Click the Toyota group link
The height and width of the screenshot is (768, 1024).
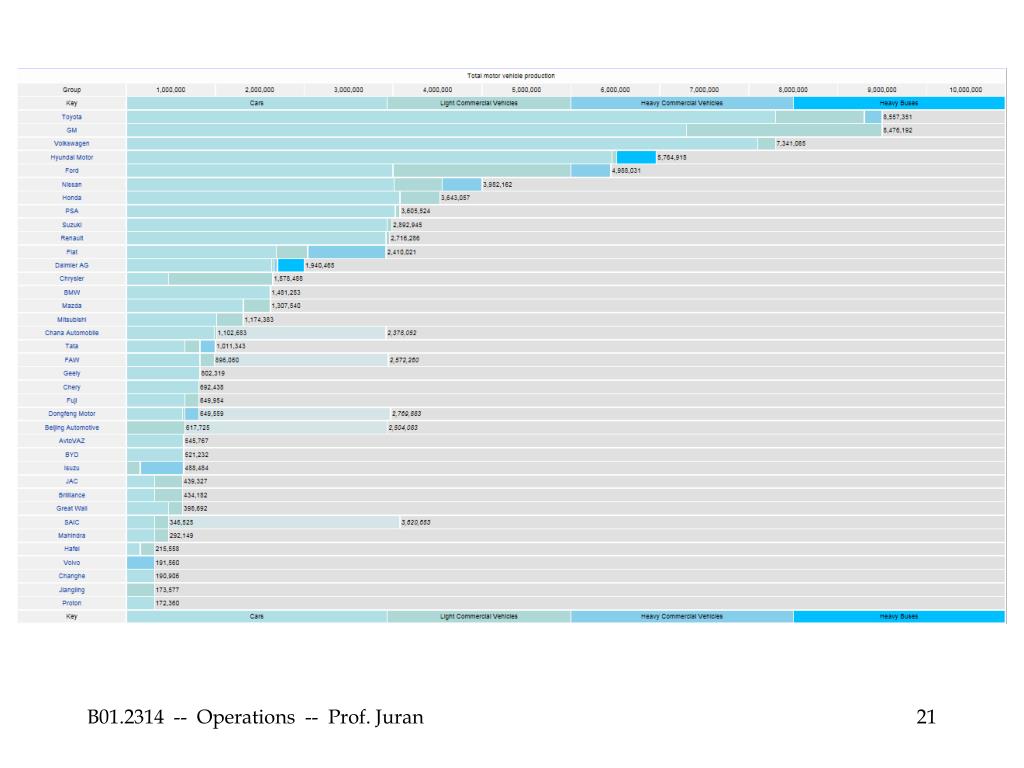(72, 117)
